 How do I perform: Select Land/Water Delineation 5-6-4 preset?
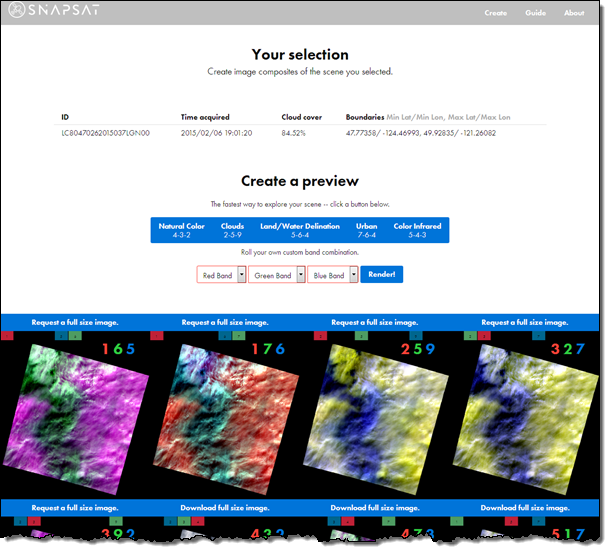299,230
